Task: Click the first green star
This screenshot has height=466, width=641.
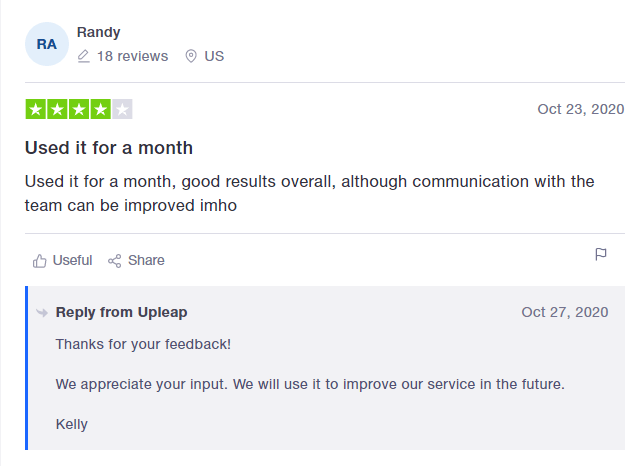Action: (x=36, y=109)
